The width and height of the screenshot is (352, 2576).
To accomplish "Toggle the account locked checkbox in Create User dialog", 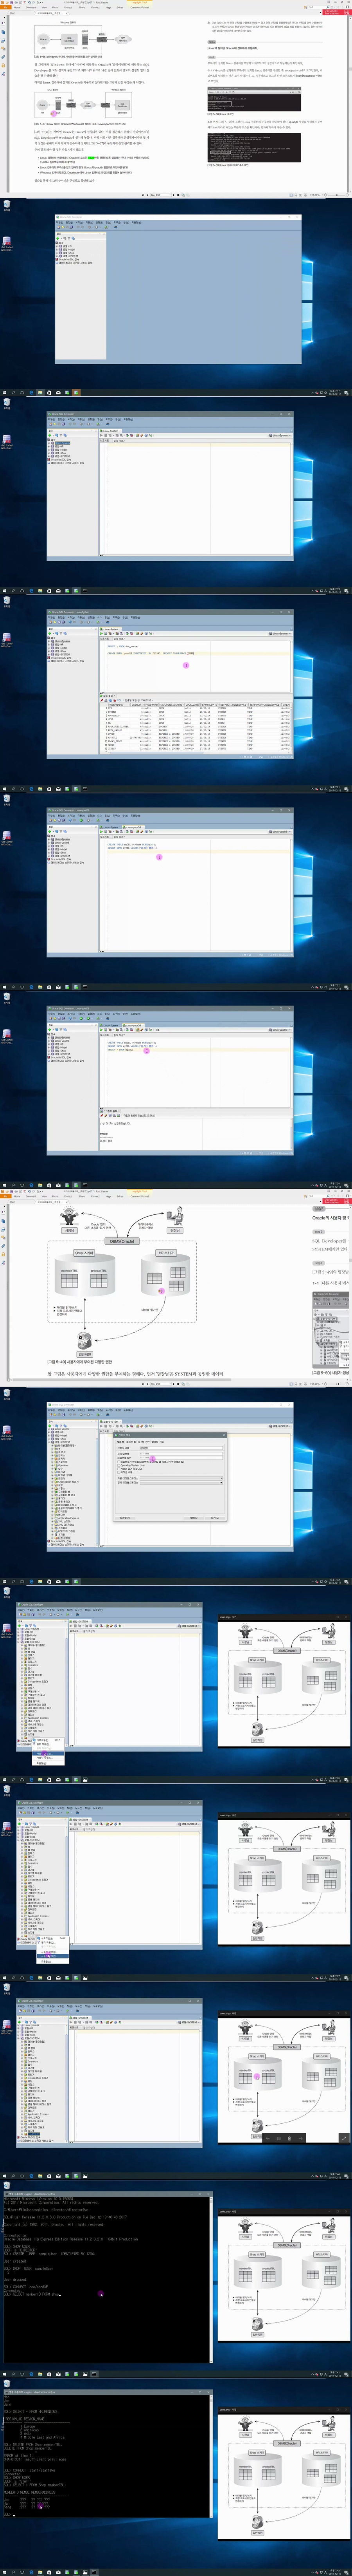I will coord(119,1469).
